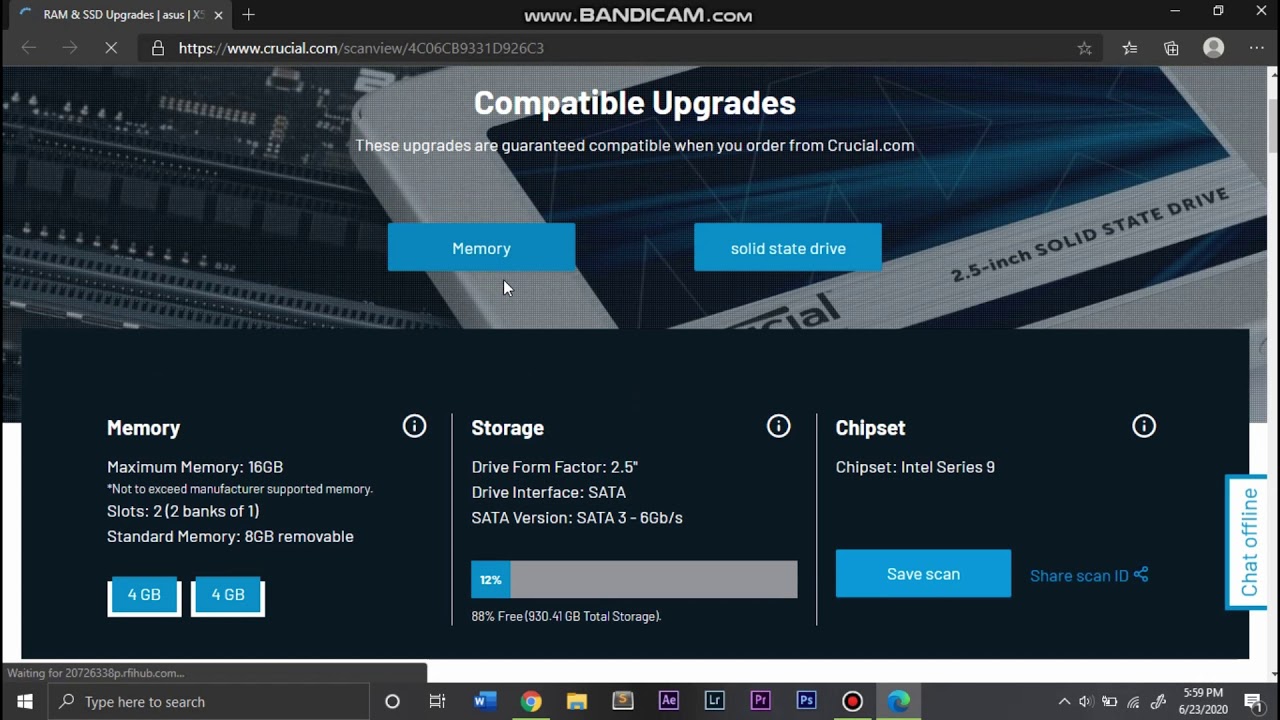Click the Memory upgrades button
Viewport: 1280px width, 720px height.
(x=481, y=247)
